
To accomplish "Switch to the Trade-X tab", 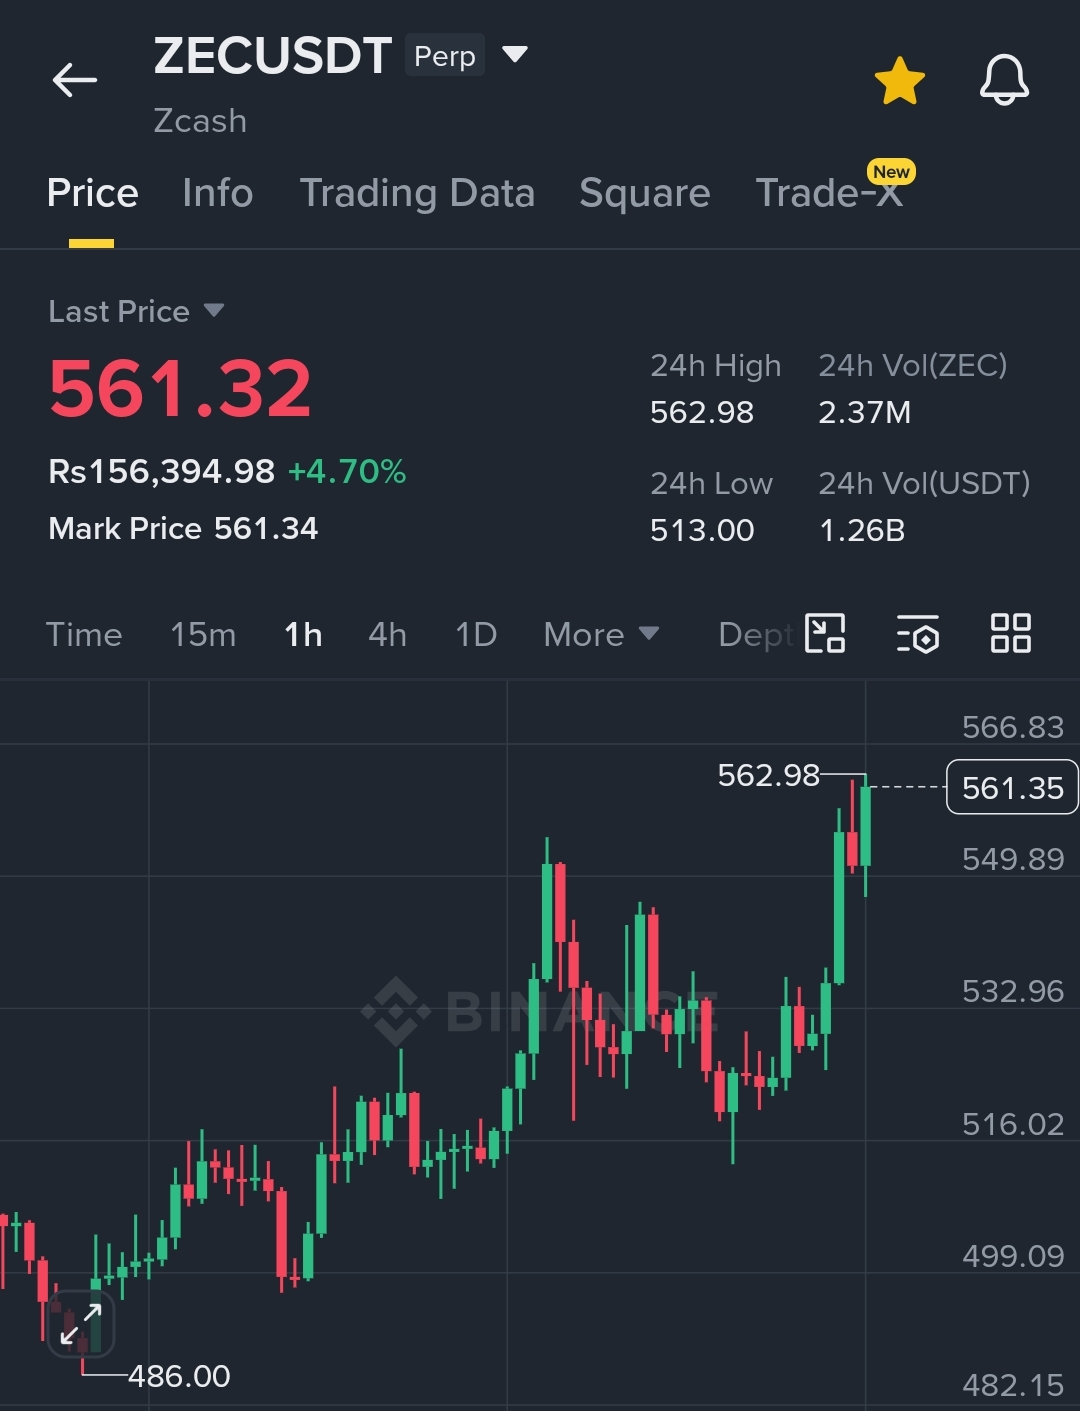I will point(829,193).
